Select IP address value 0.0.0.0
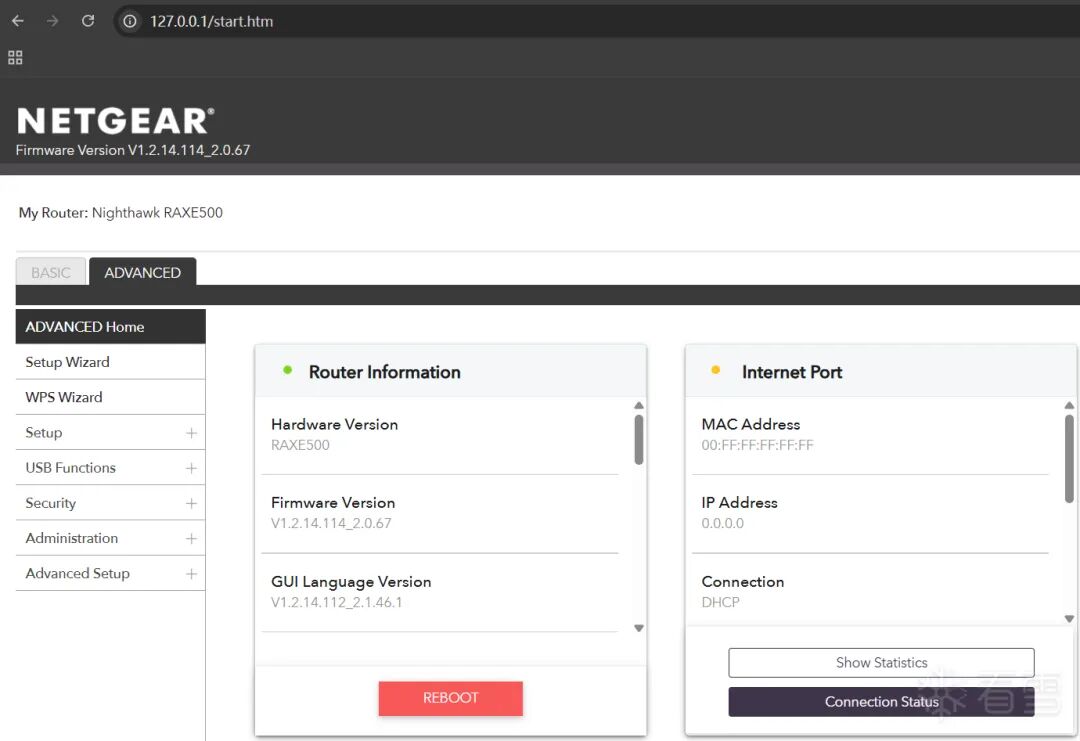 [723, 523]
